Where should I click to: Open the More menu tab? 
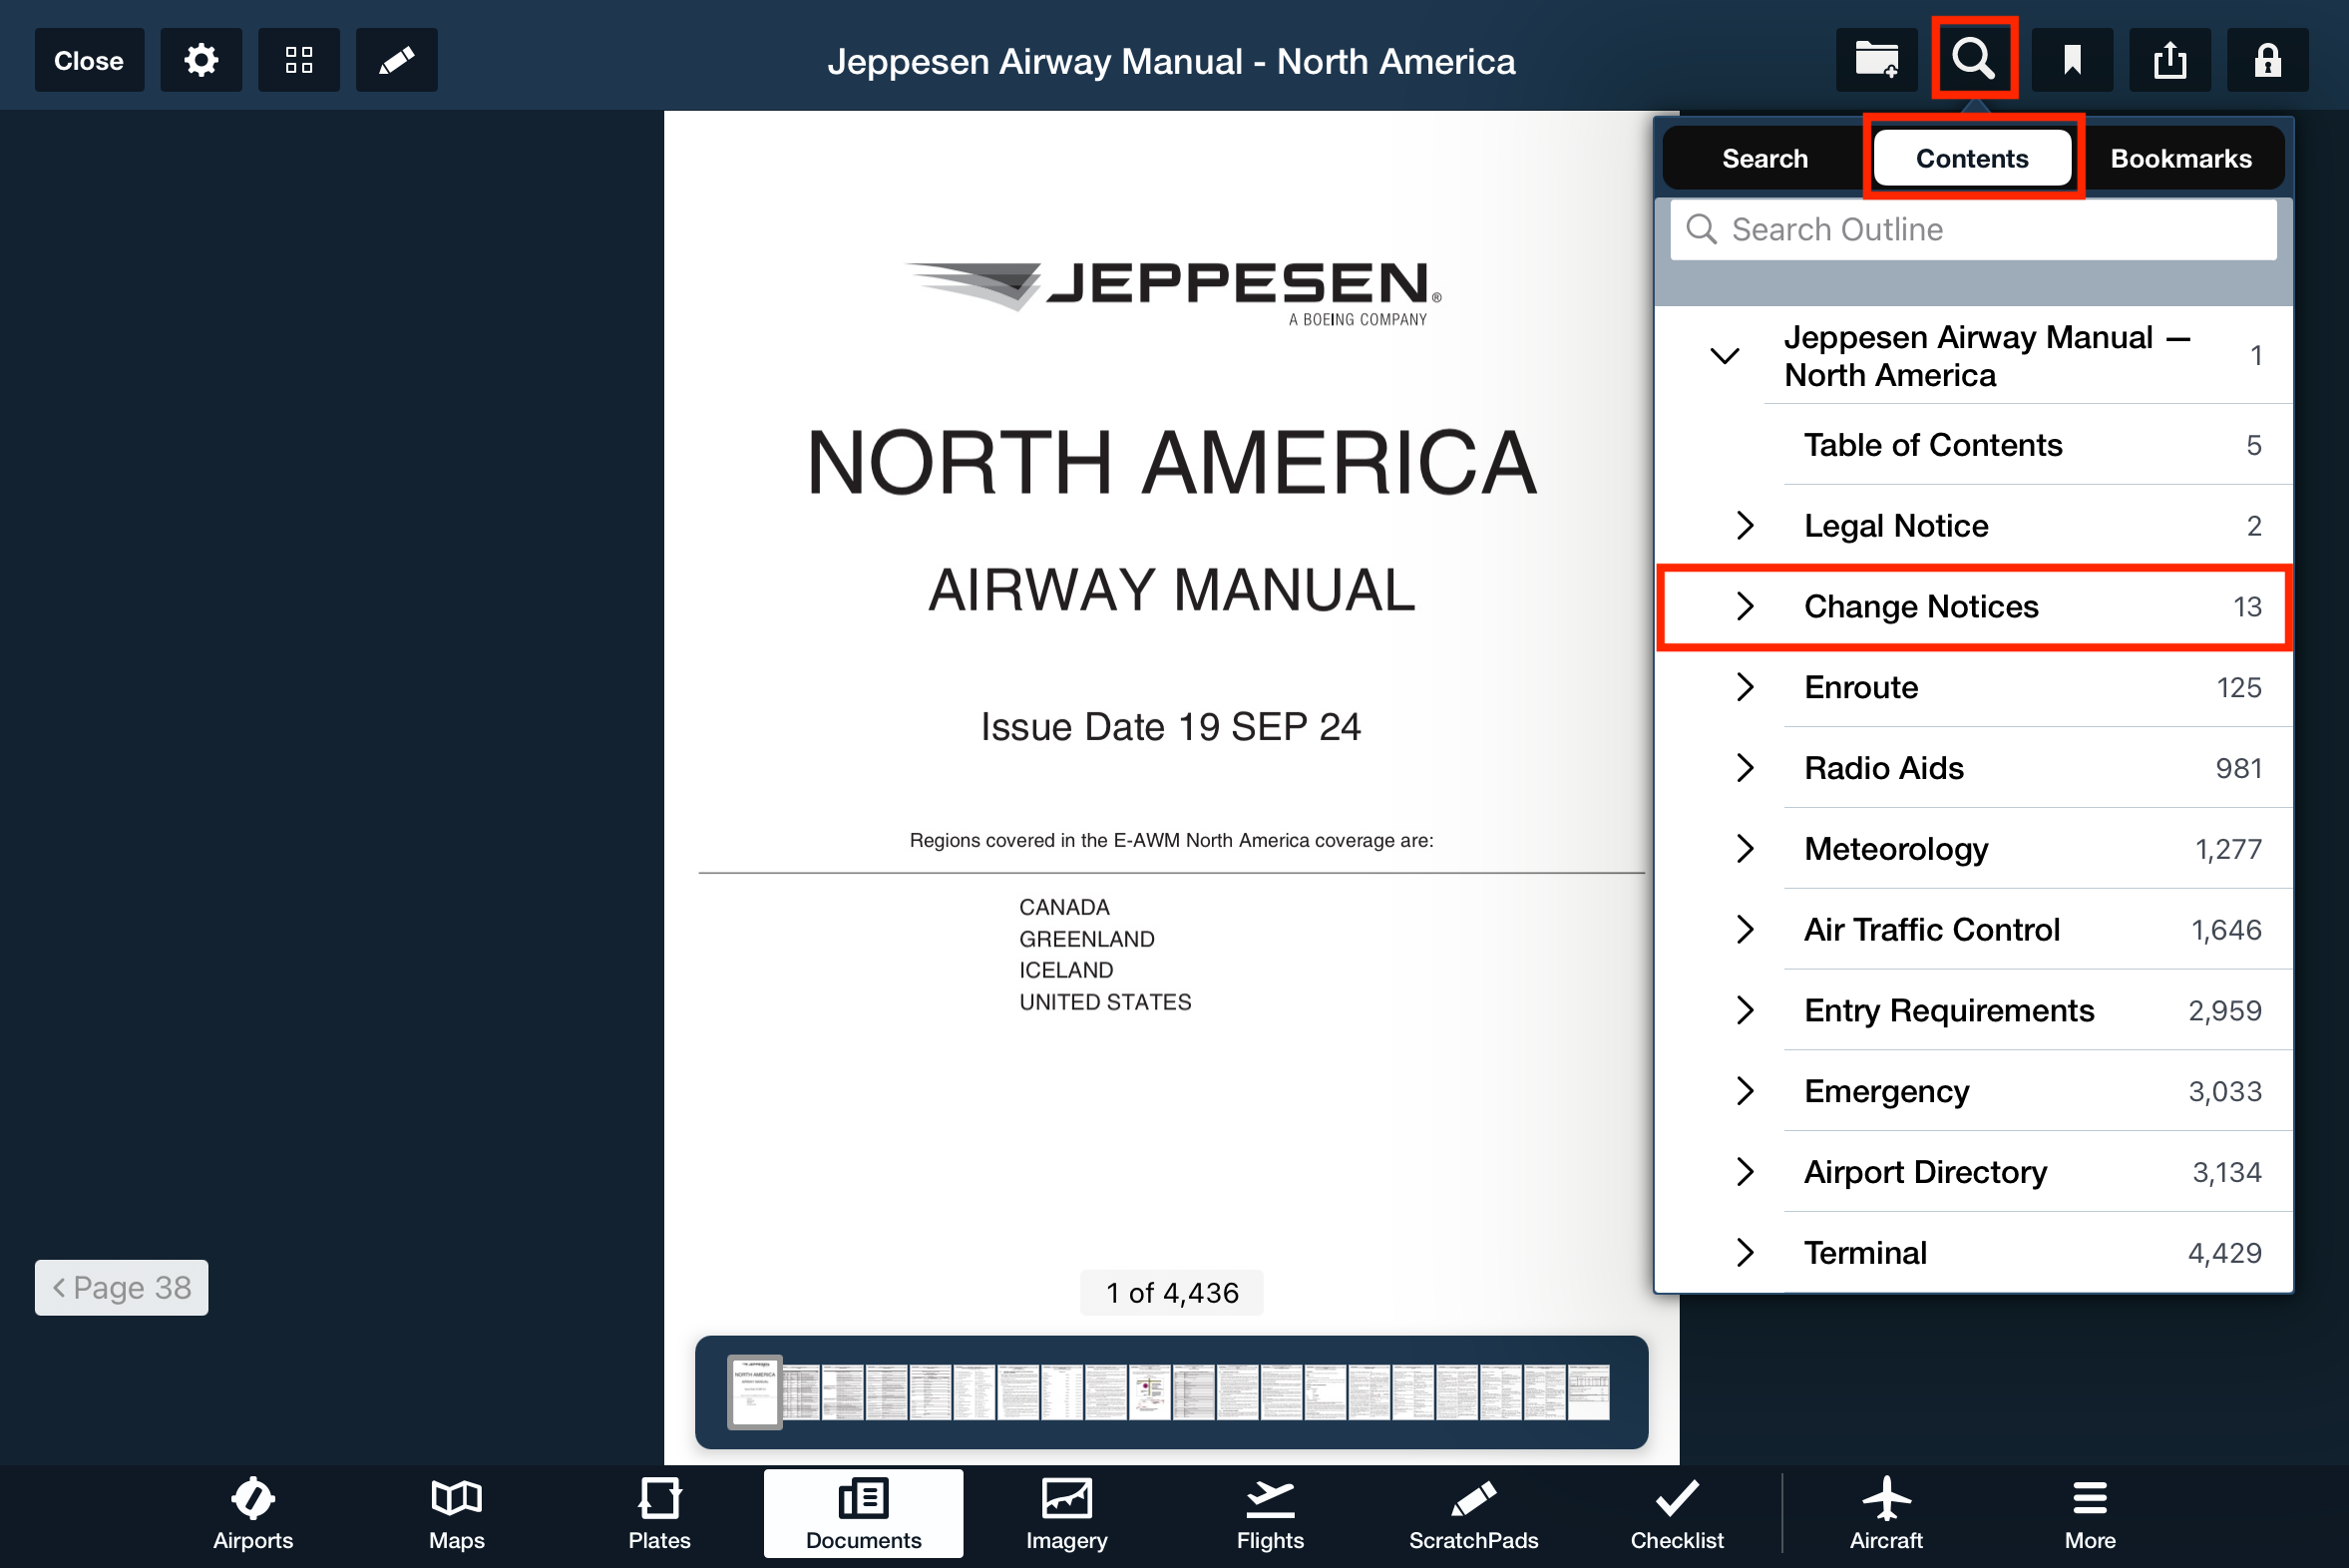[x=2090, y=1514]
